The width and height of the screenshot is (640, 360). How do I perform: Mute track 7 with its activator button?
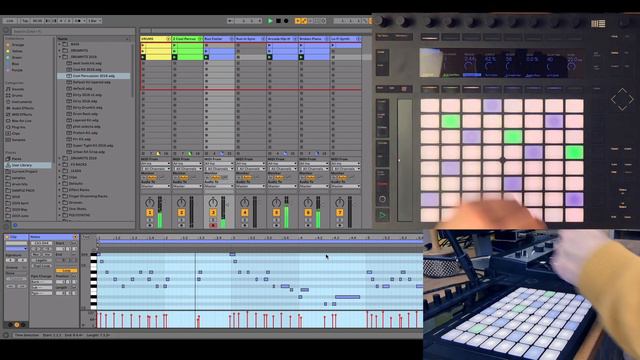[340, 213]
